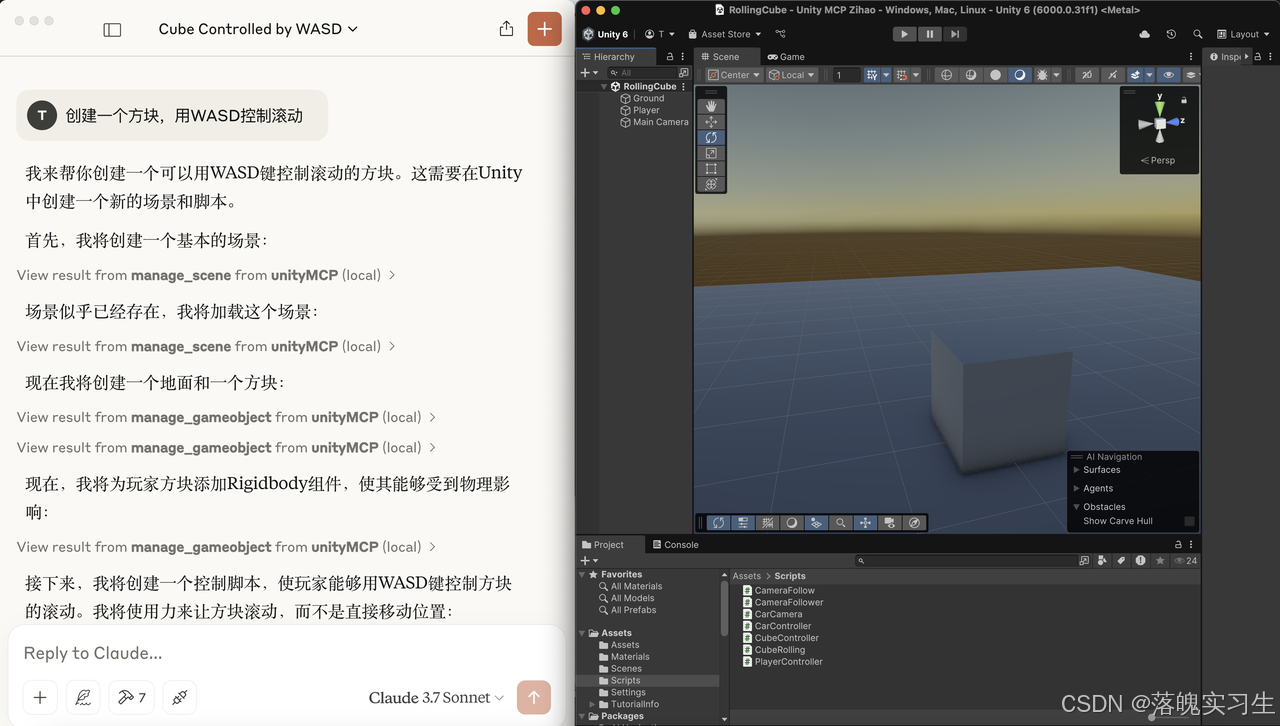Open Layout dropdown in Unity
The image size is (1280, 726).
click(x=1245, y=34)
